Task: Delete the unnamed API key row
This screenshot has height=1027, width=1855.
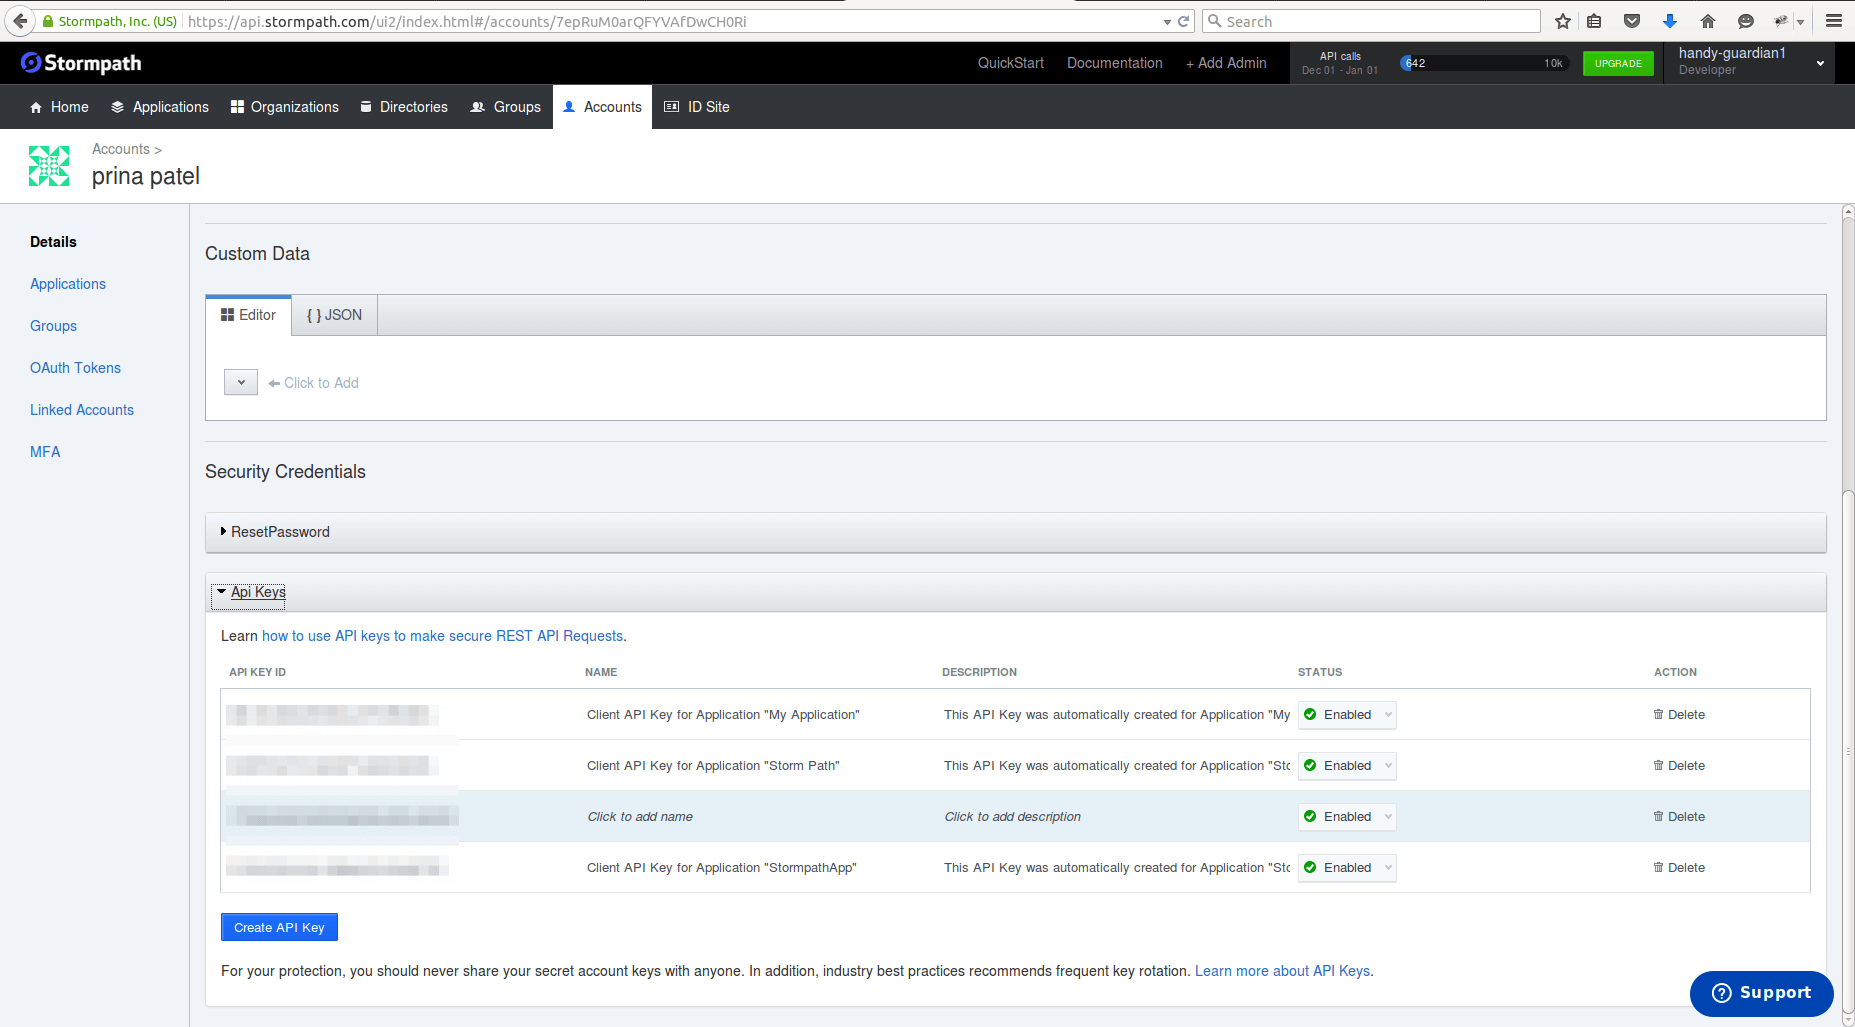Action: pos(1679,816)
